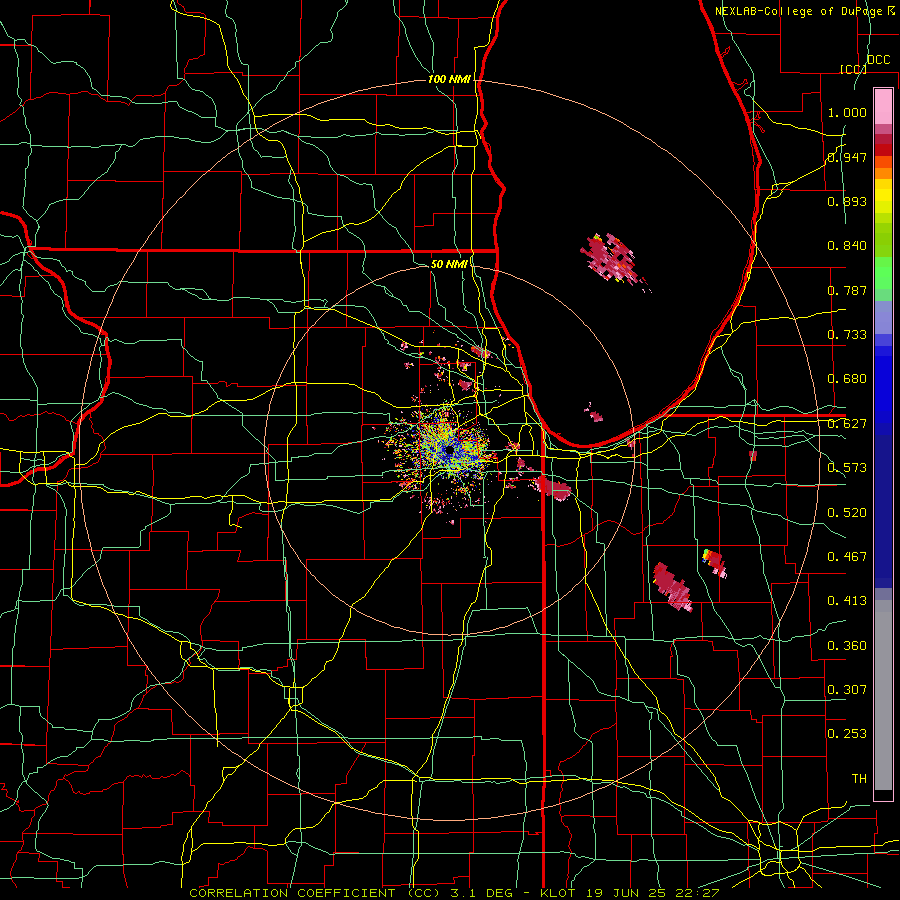Click the 50 NMI range ring label
The image size is (900, 900).
(x=449, y=264)
